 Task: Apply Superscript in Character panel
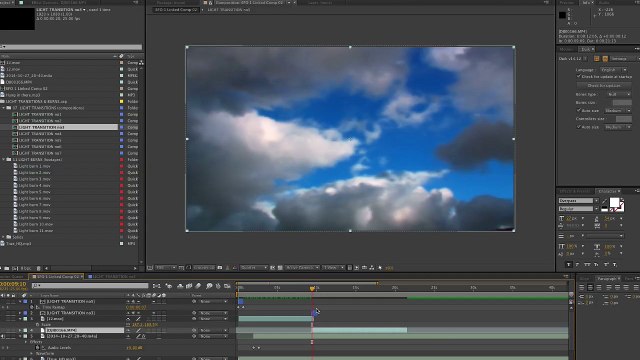(x=606, y=264)
